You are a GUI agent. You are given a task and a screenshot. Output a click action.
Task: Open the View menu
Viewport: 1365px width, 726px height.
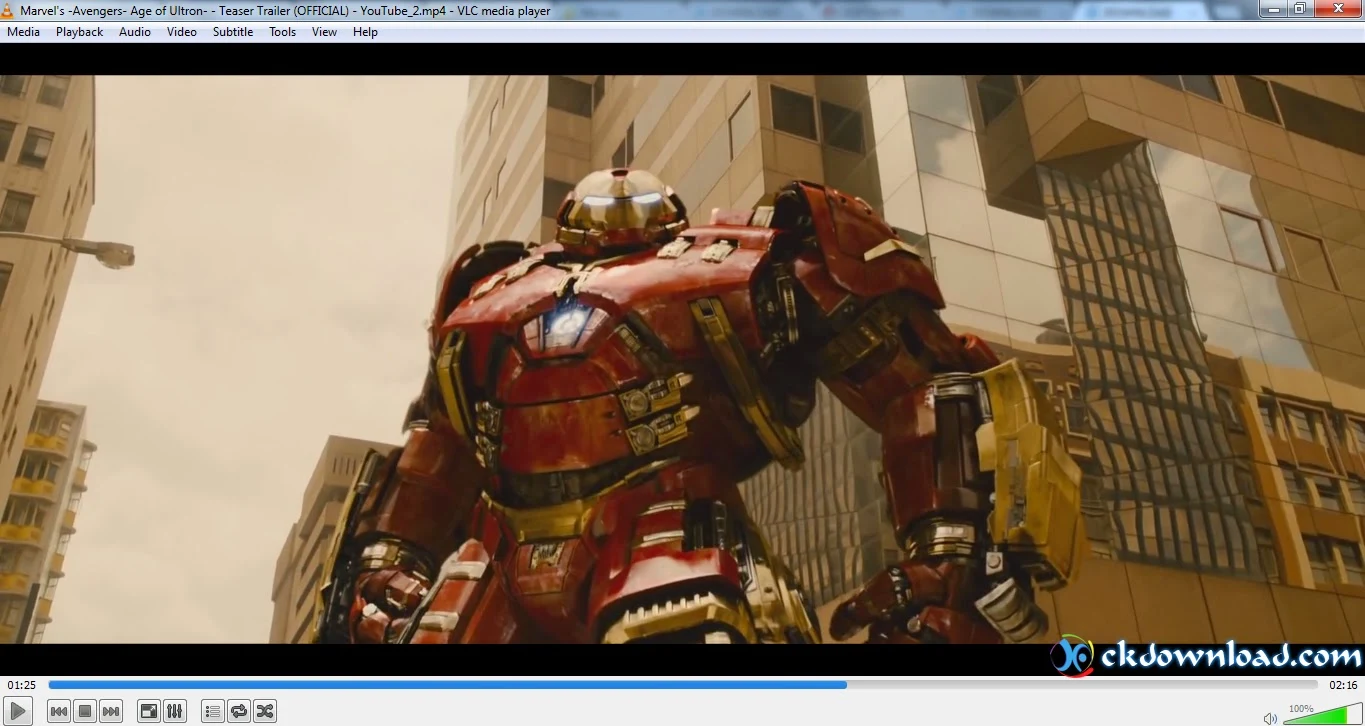coord(325,32)
